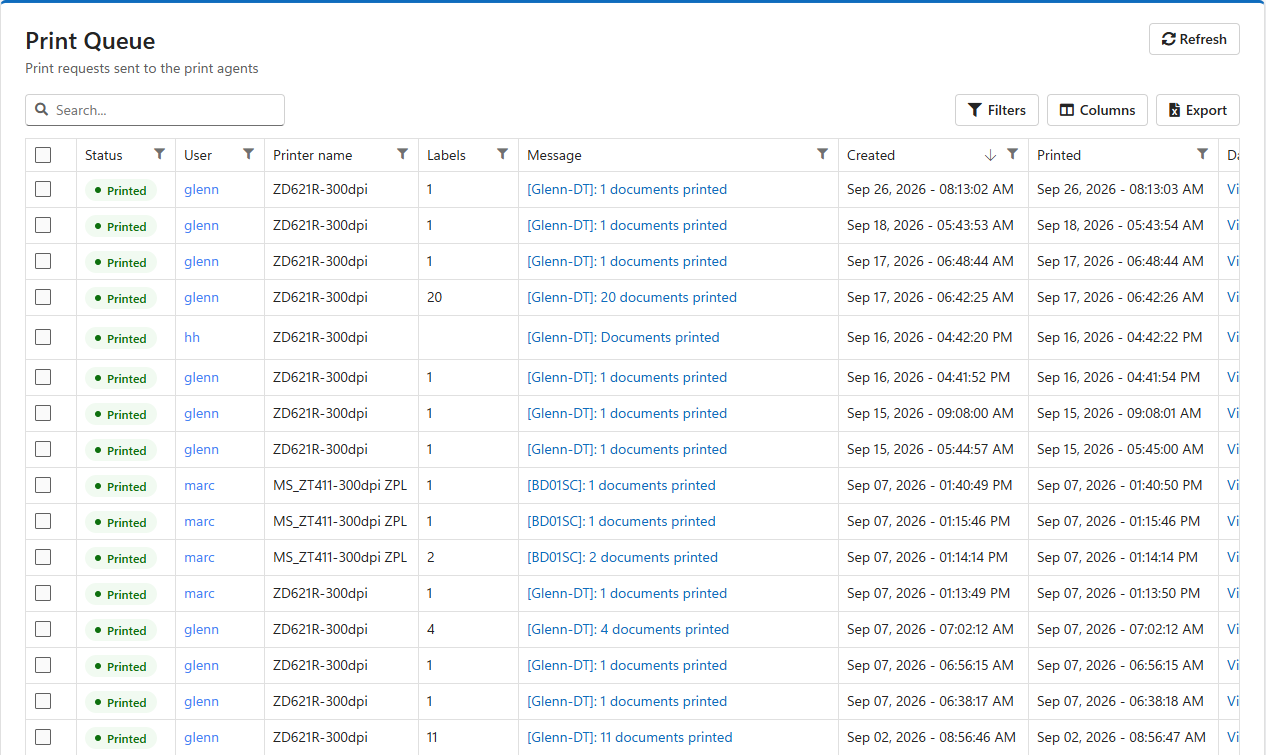The image size is (1266, 755).
Task: Click the search magnifier icon
Action: click(x=42, y=110)
